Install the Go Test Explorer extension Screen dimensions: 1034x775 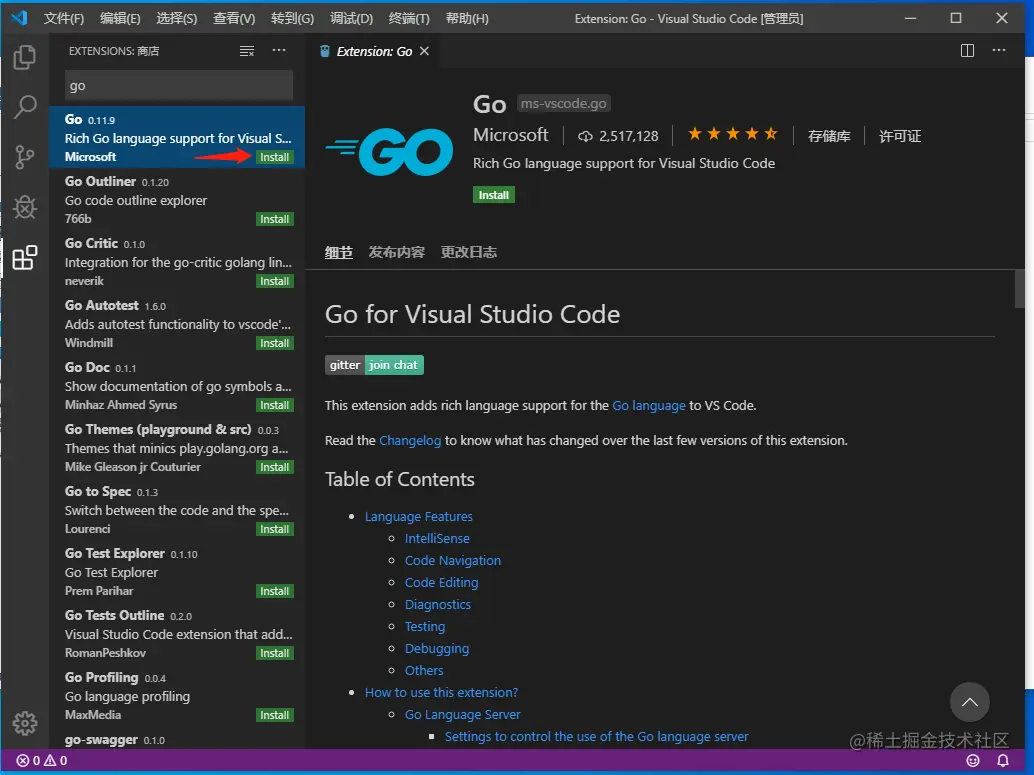tap(274, 591)
